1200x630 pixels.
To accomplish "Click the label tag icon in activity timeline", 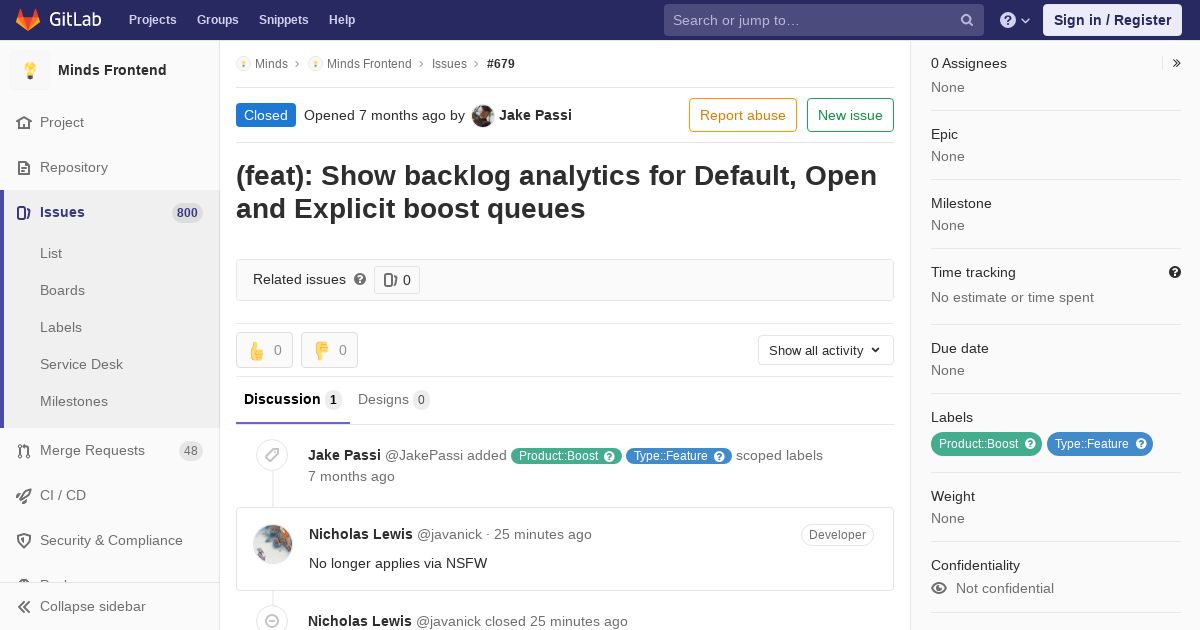I will click(272, 455).
